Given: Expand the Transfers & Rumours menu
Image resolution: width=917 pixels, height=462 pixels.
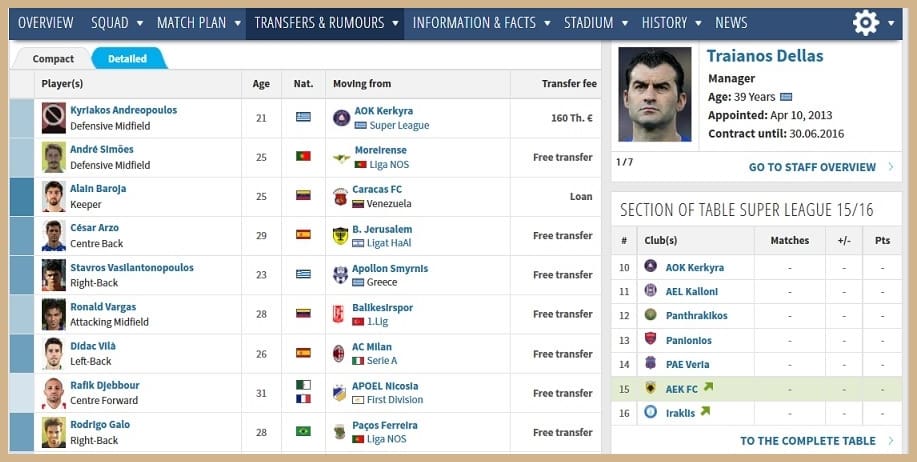Looking at the screenshot, I should pos(326,23).
